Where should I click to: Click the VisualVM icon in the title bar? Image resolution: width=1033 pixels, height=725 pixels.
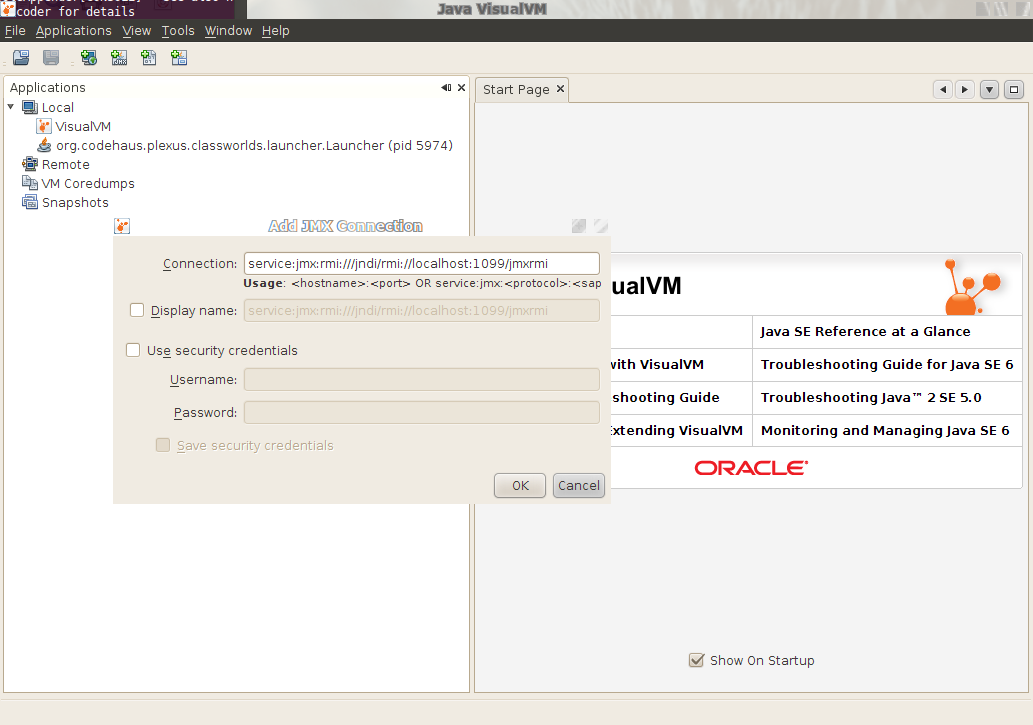(x=8, y=8)
